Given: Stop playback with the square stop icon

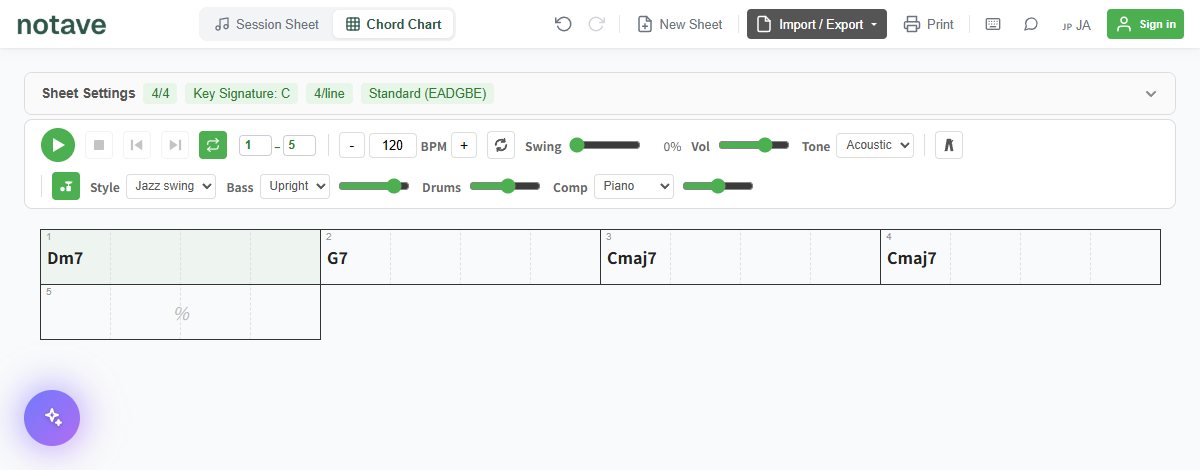Looking at the screenshot, I should tap(99, 145).
